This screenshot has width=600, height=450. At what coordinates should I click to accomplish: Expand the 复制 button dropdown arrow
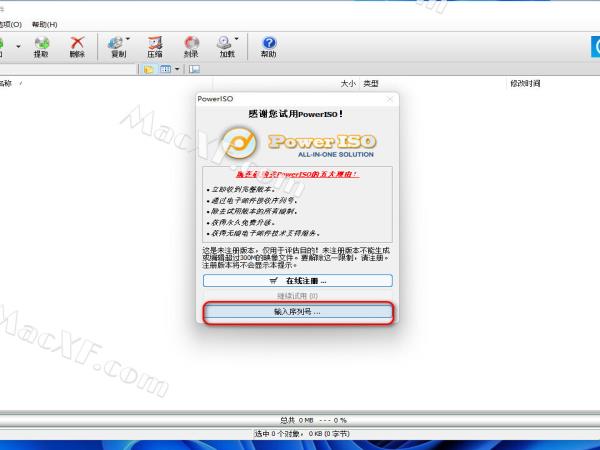(x=128, y=39)
